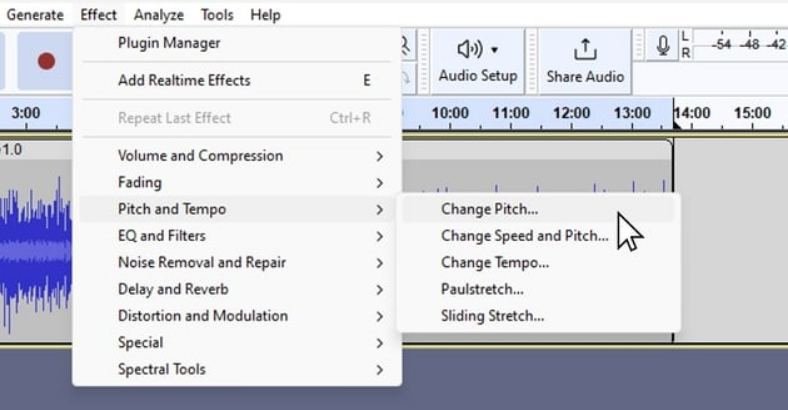Click the Share Audio upload icon
788x410 pixels.
[x=584, y=49]
